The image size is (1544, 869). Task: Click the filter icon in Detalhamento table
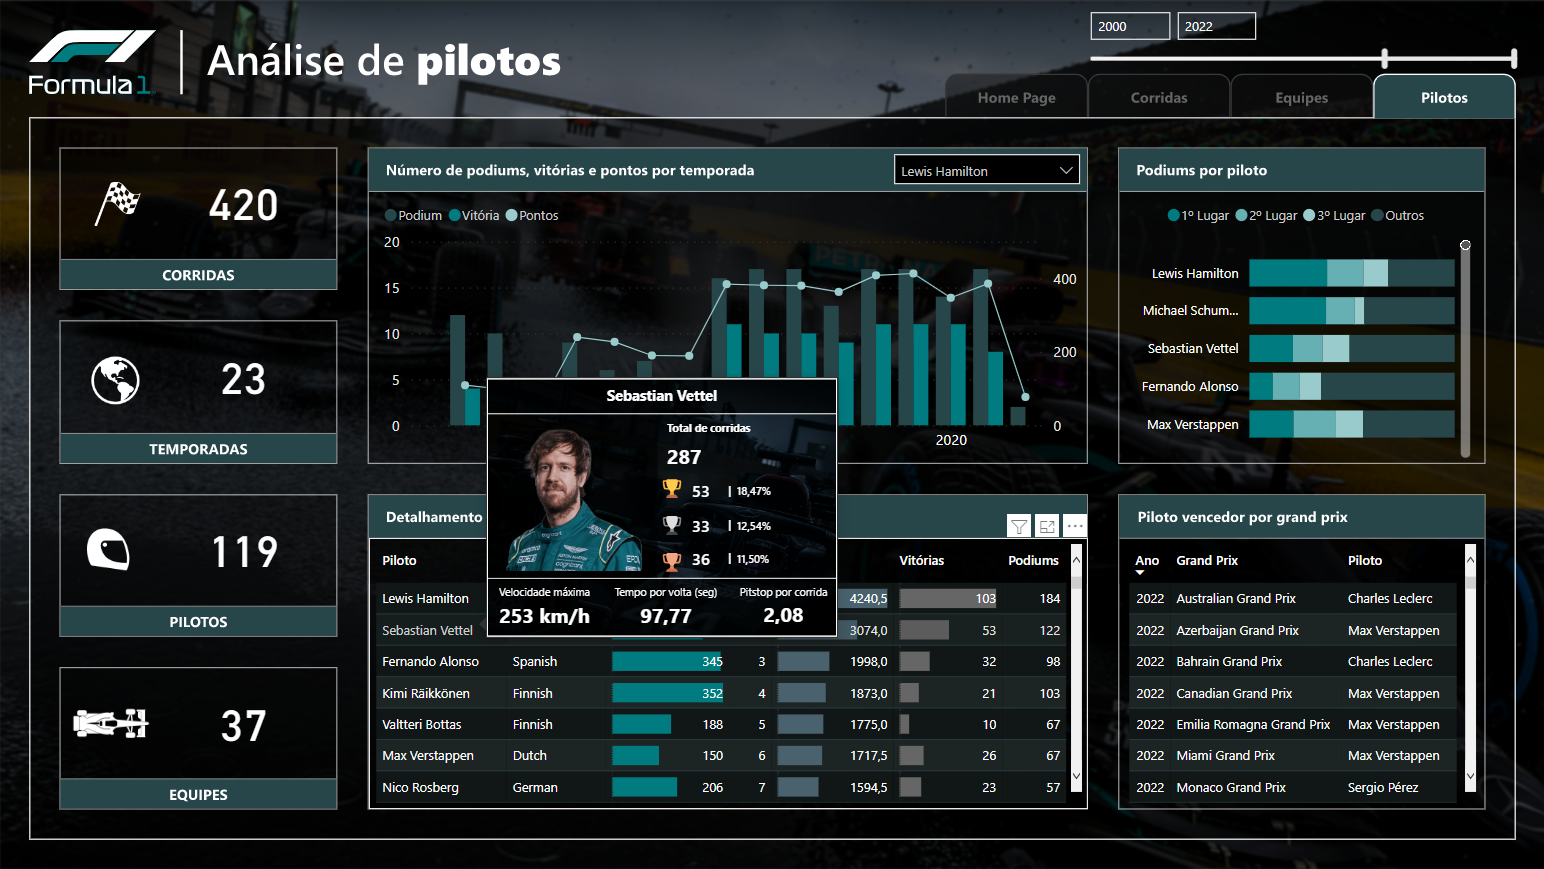click(x=1018, y=526)
